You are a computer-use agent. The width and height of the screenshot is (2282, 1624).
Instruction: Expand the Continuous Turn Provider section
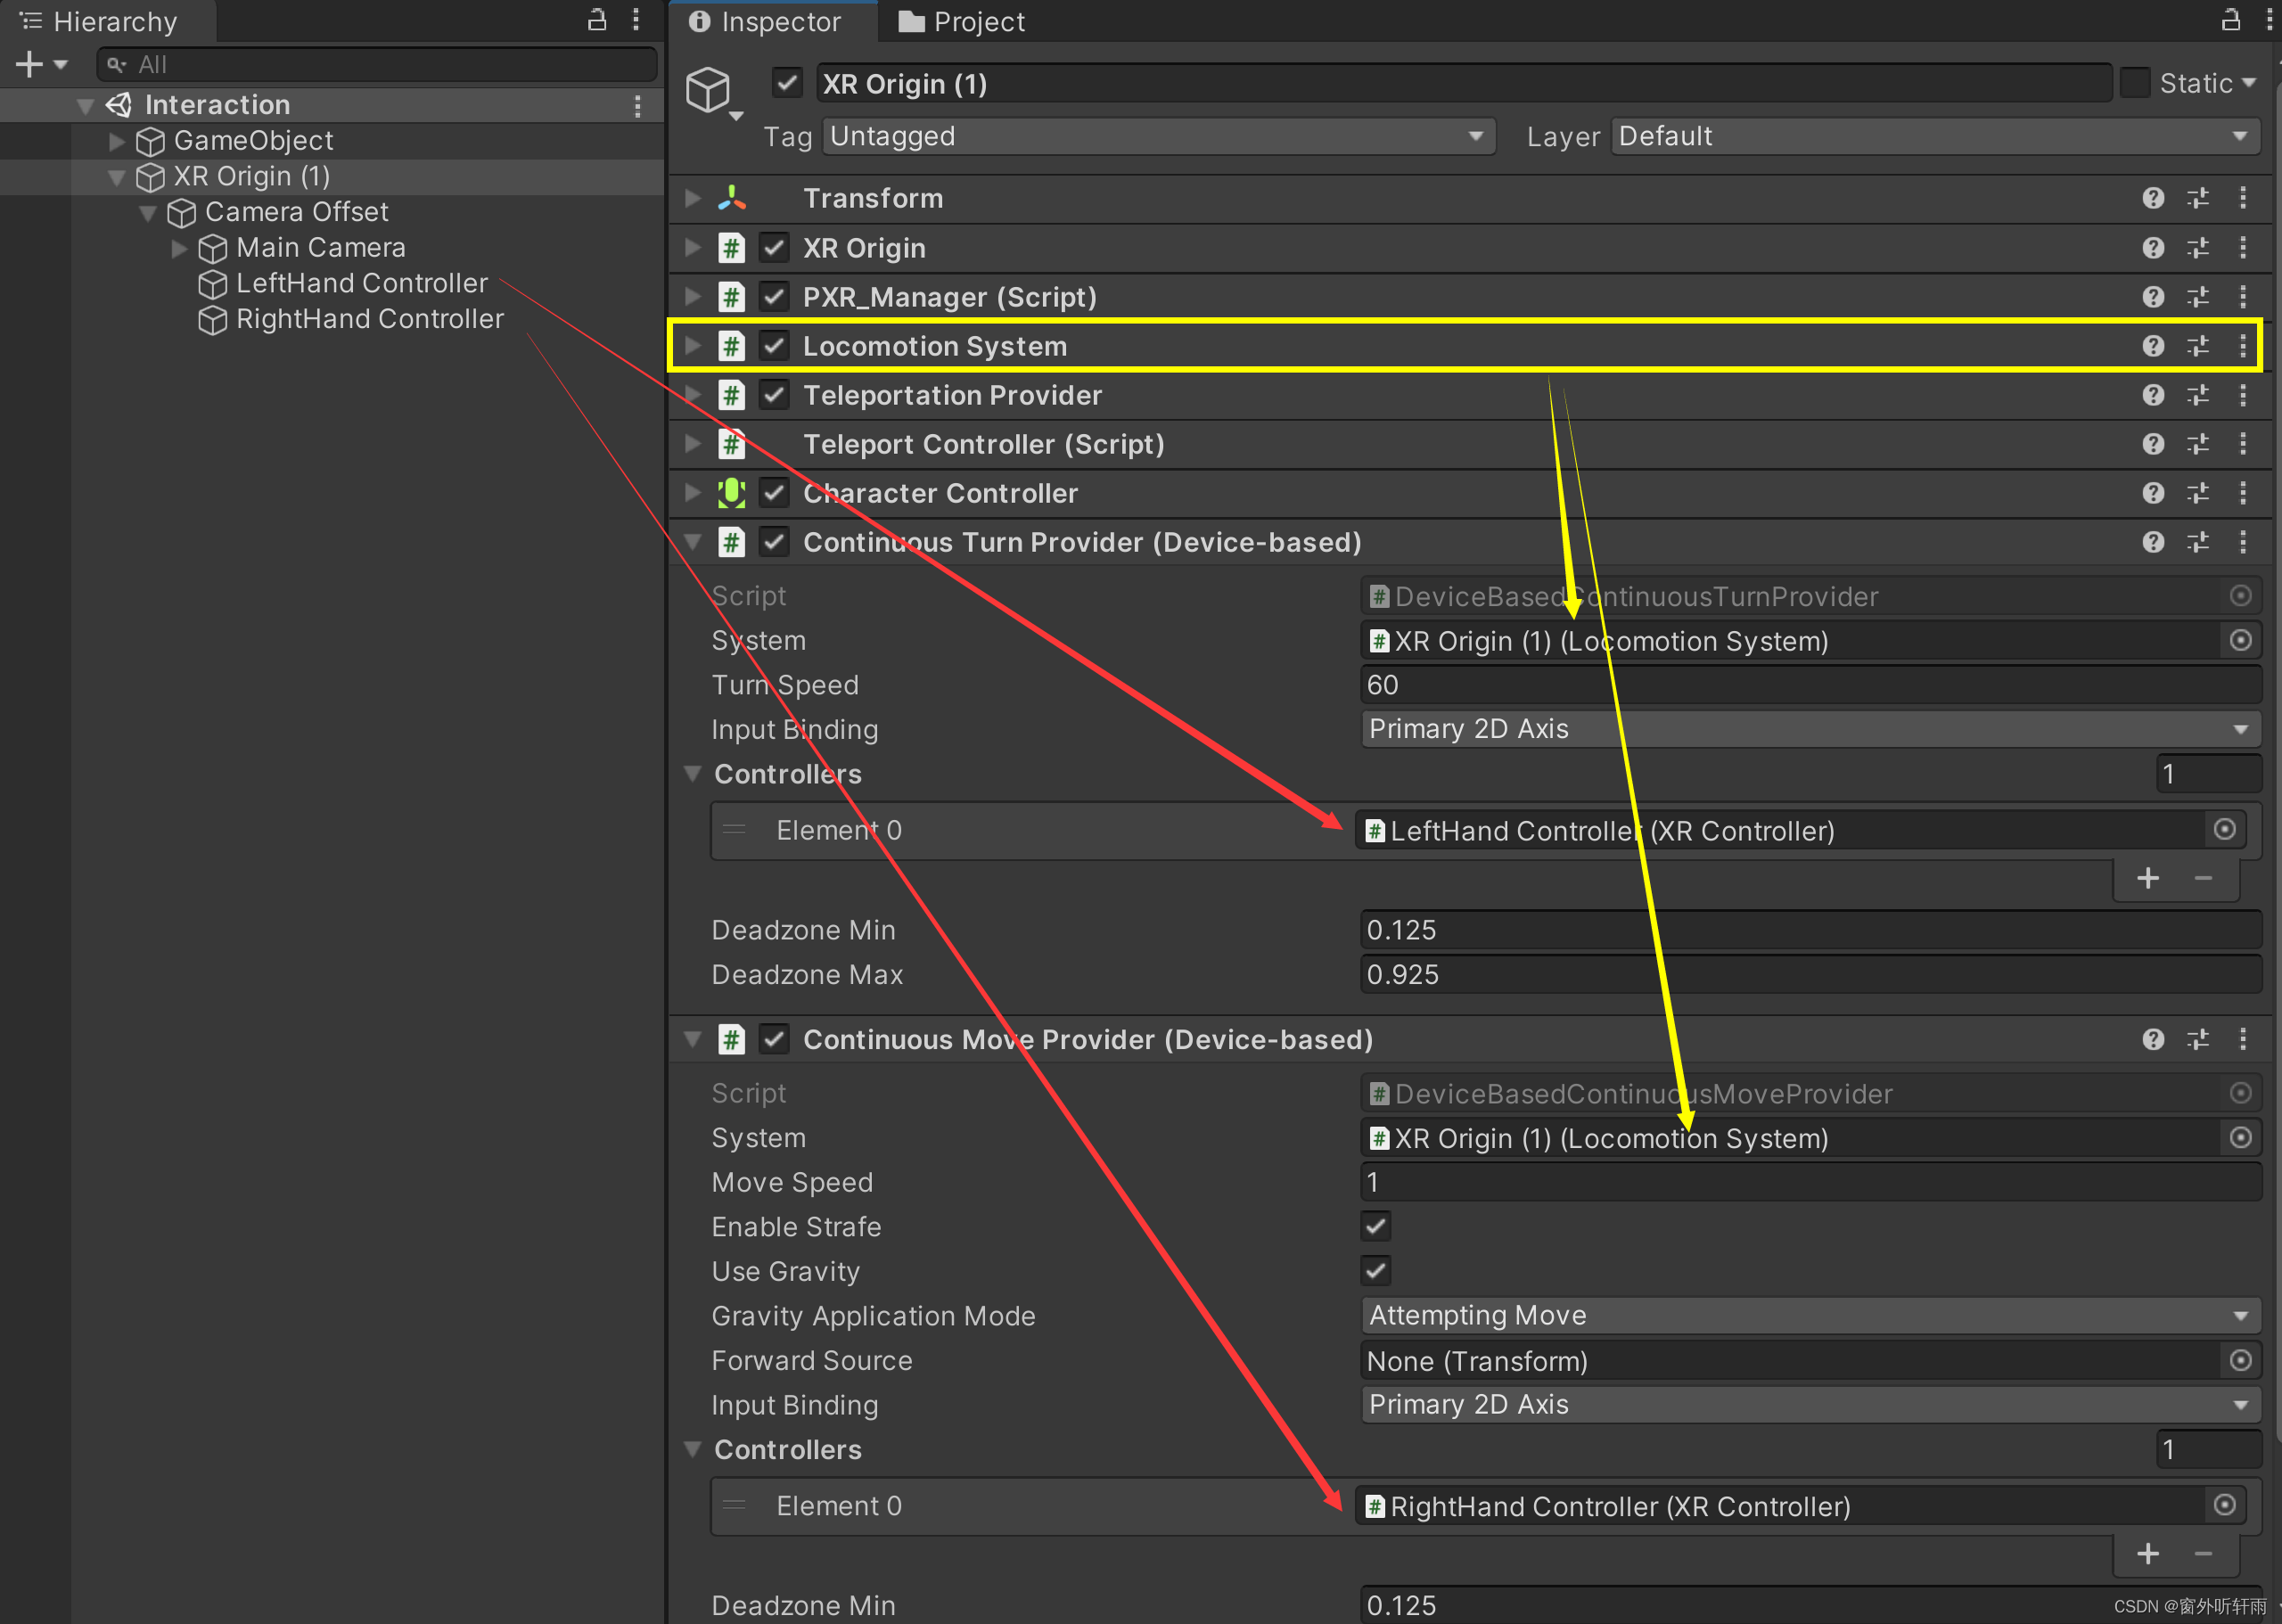click(698, 541)
